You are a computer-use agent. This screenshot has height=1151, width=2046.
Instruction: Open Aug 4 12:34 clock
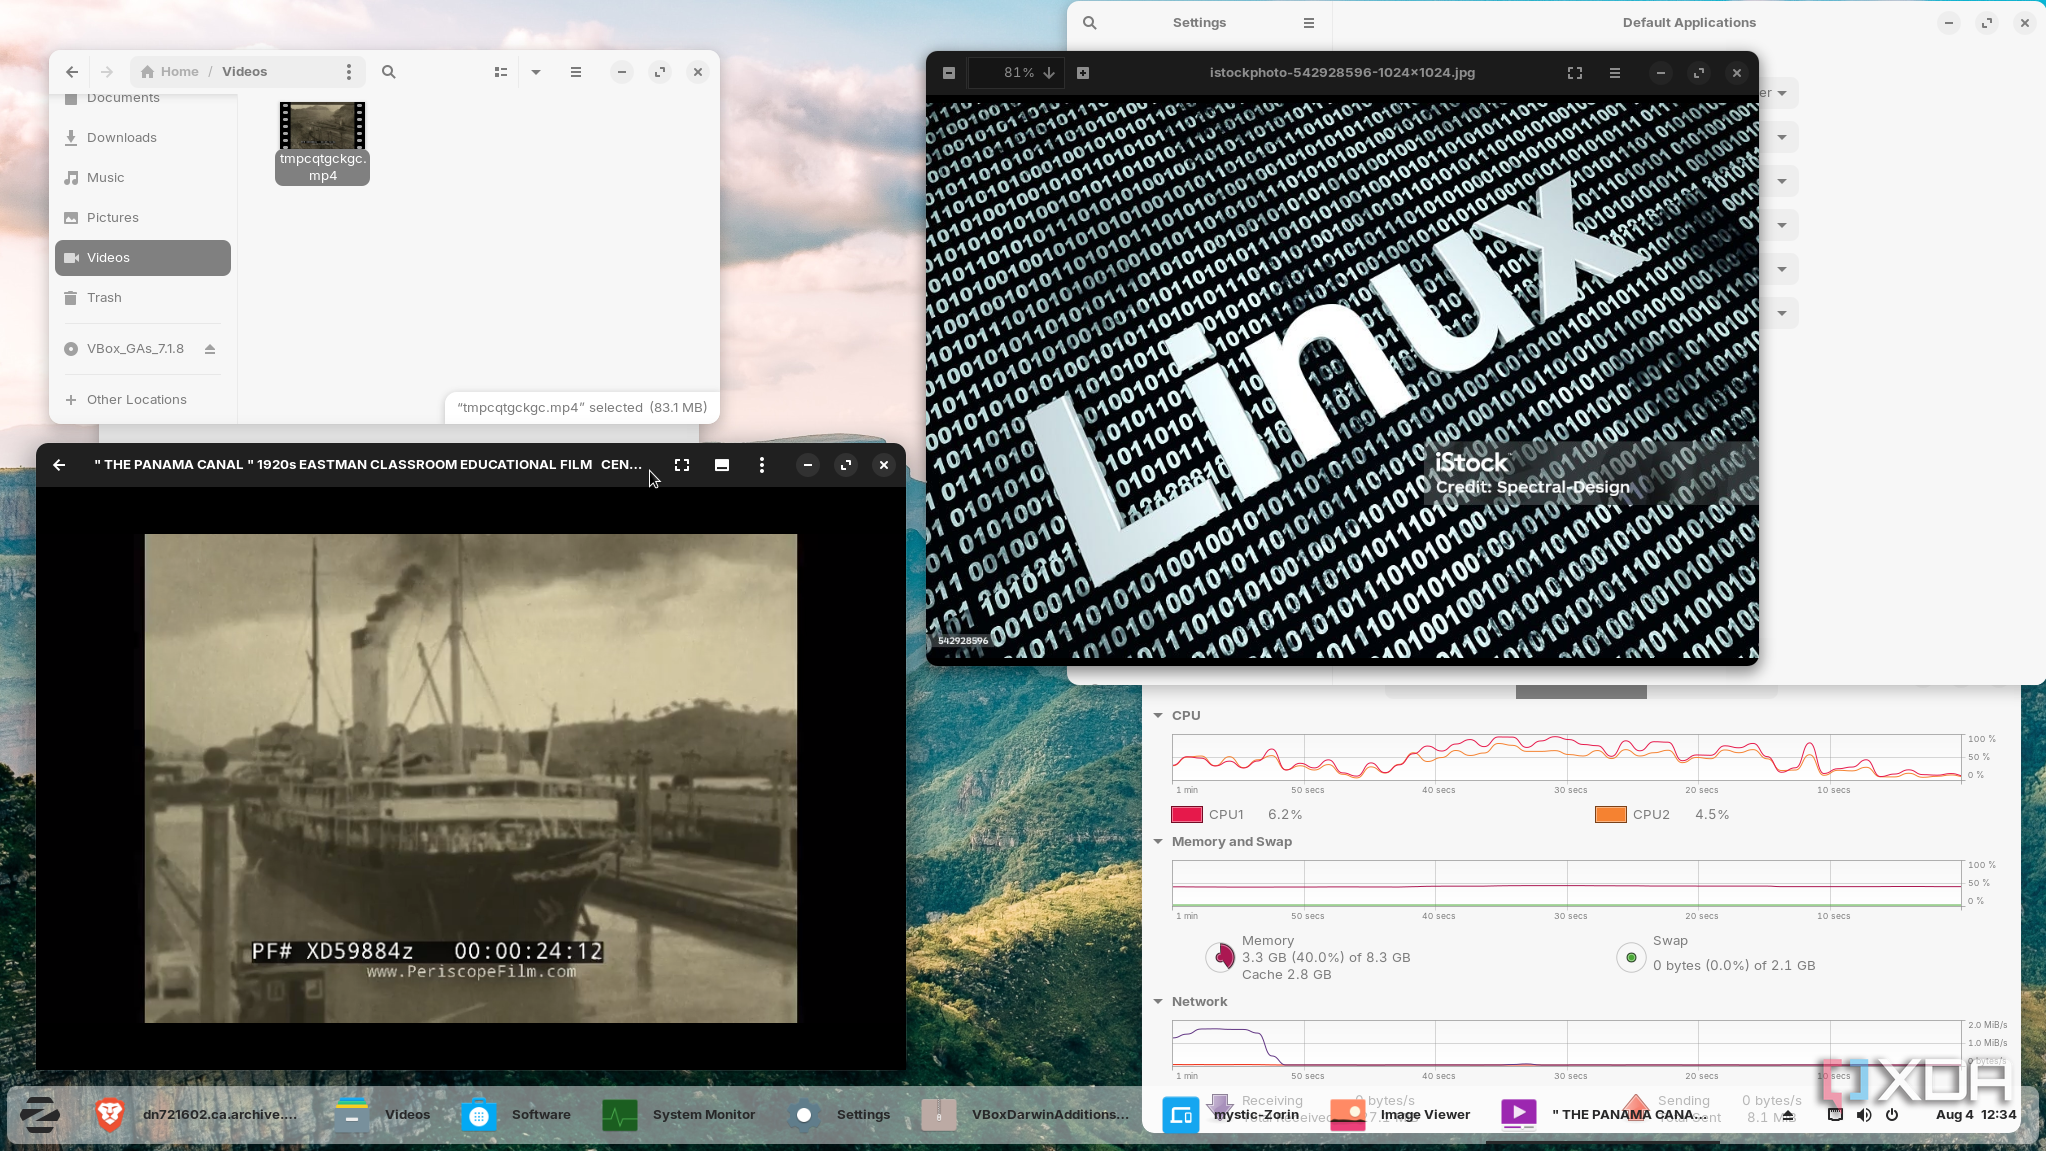click(x=1976, y=1115)
